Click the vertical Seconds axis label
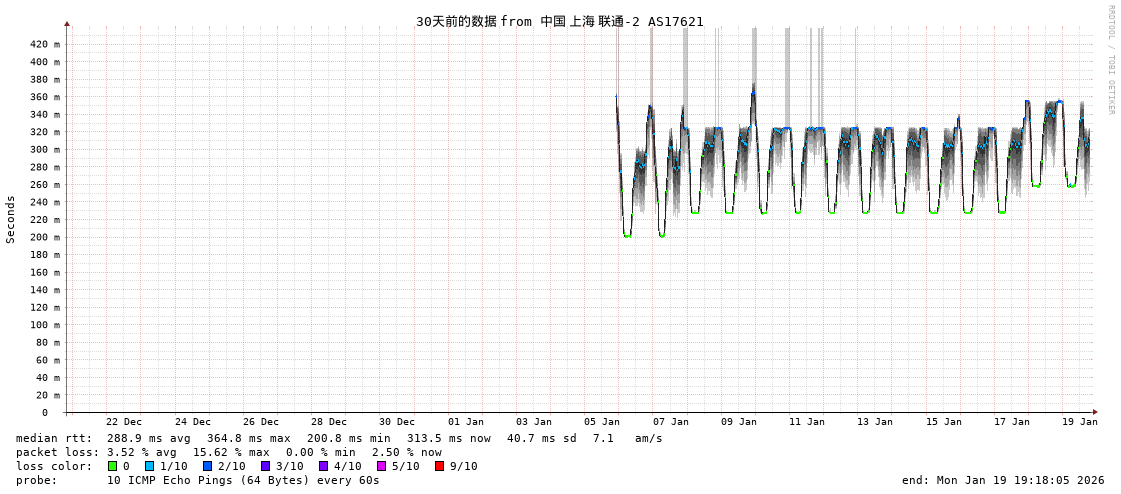The height and width of the screenshot is (494, 1121). click(11, 219)
